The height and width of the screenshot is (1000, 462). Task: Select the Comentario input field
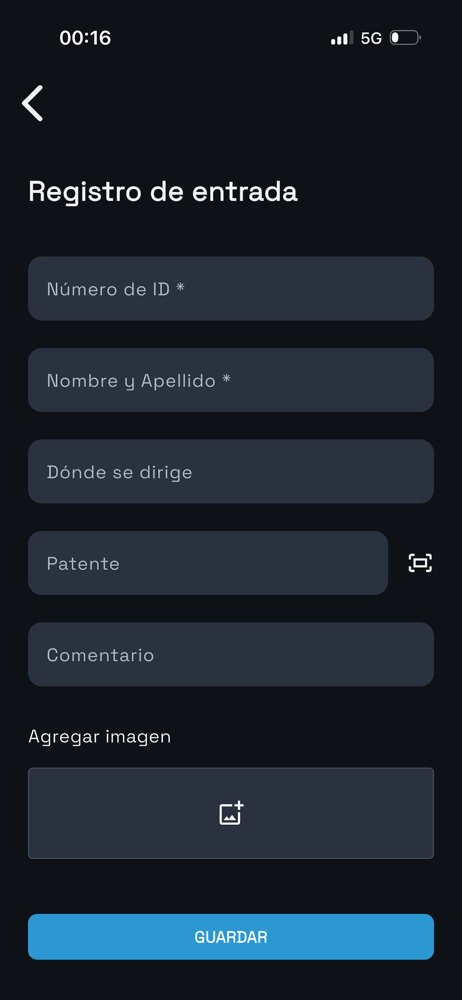pos(231,654)
